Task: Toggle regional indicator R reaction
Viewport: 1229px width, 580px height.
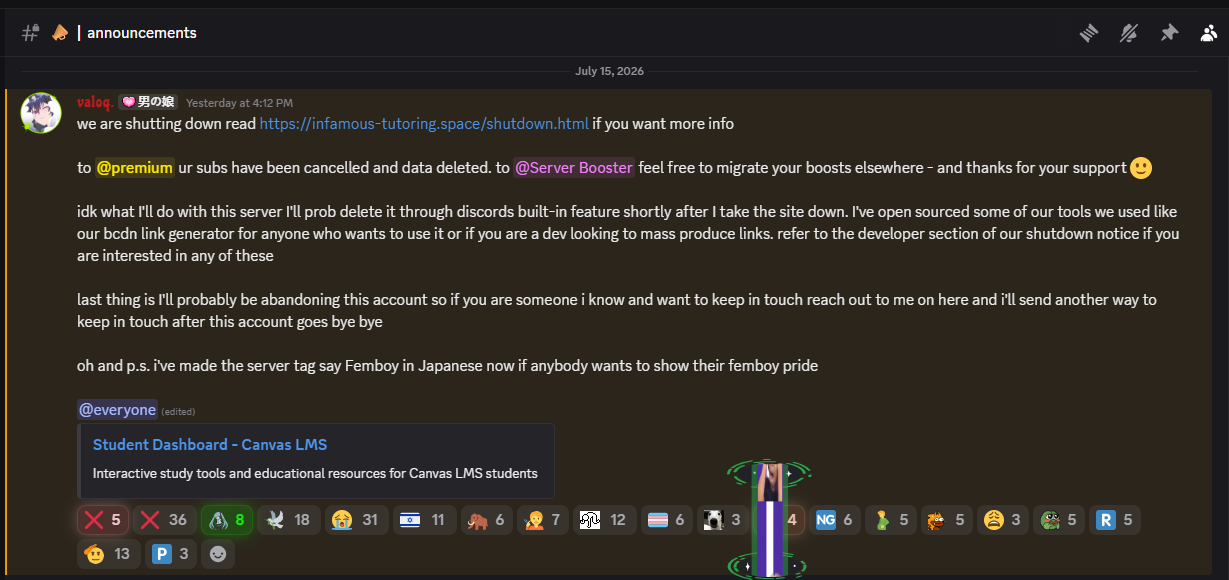Action: click(x=1115, y=520)
